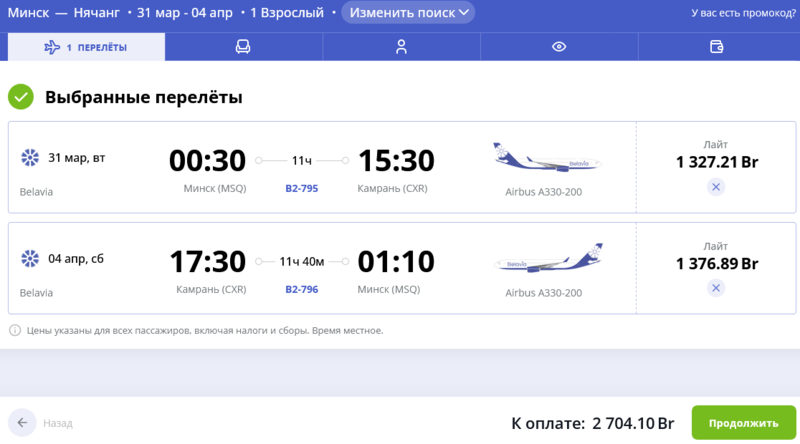Viewport: 800px width, 444px height.
Task: Open the promo code link
Action: pos(741,14)
